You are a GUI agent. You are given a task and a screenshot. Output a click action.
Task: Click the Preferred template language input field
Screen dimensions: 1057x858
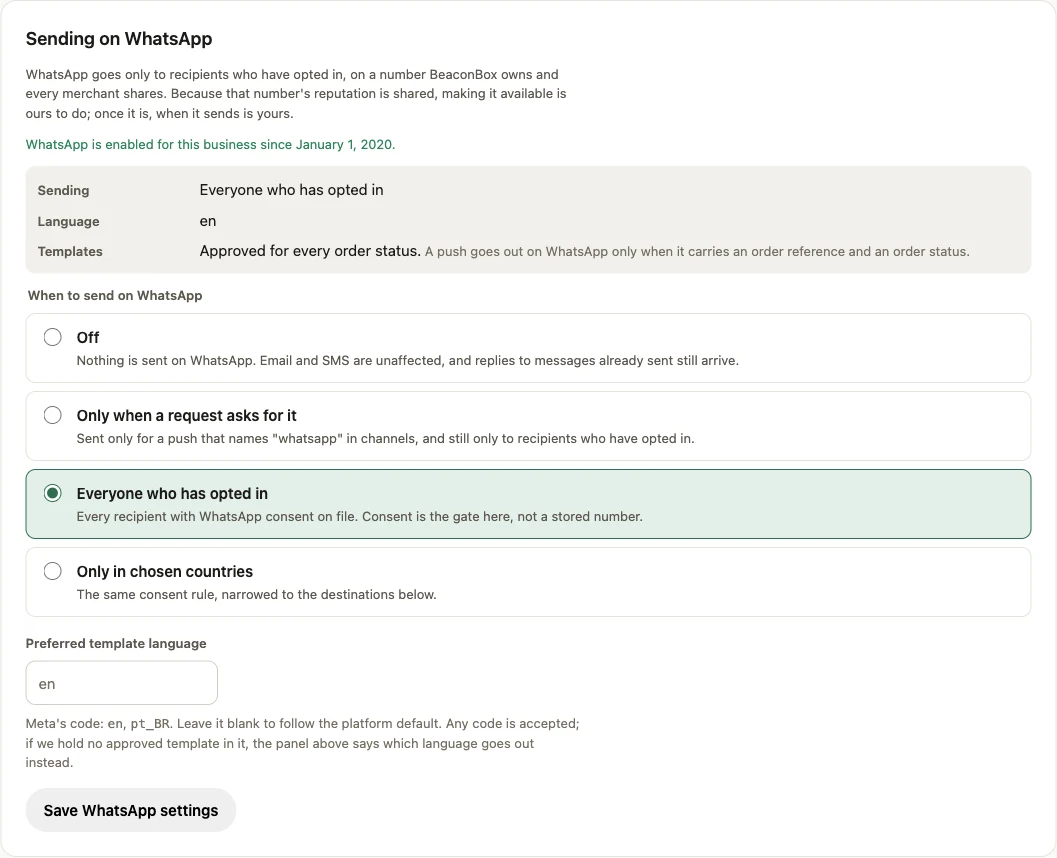121,683
